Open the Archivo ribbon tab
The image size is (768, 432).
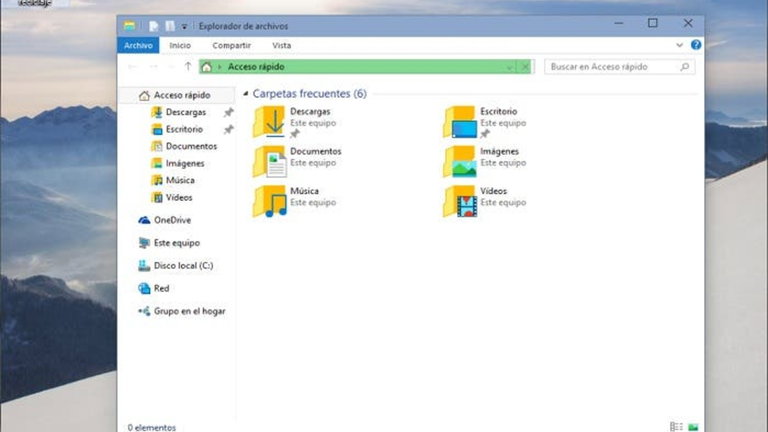[x=138, y=45]
